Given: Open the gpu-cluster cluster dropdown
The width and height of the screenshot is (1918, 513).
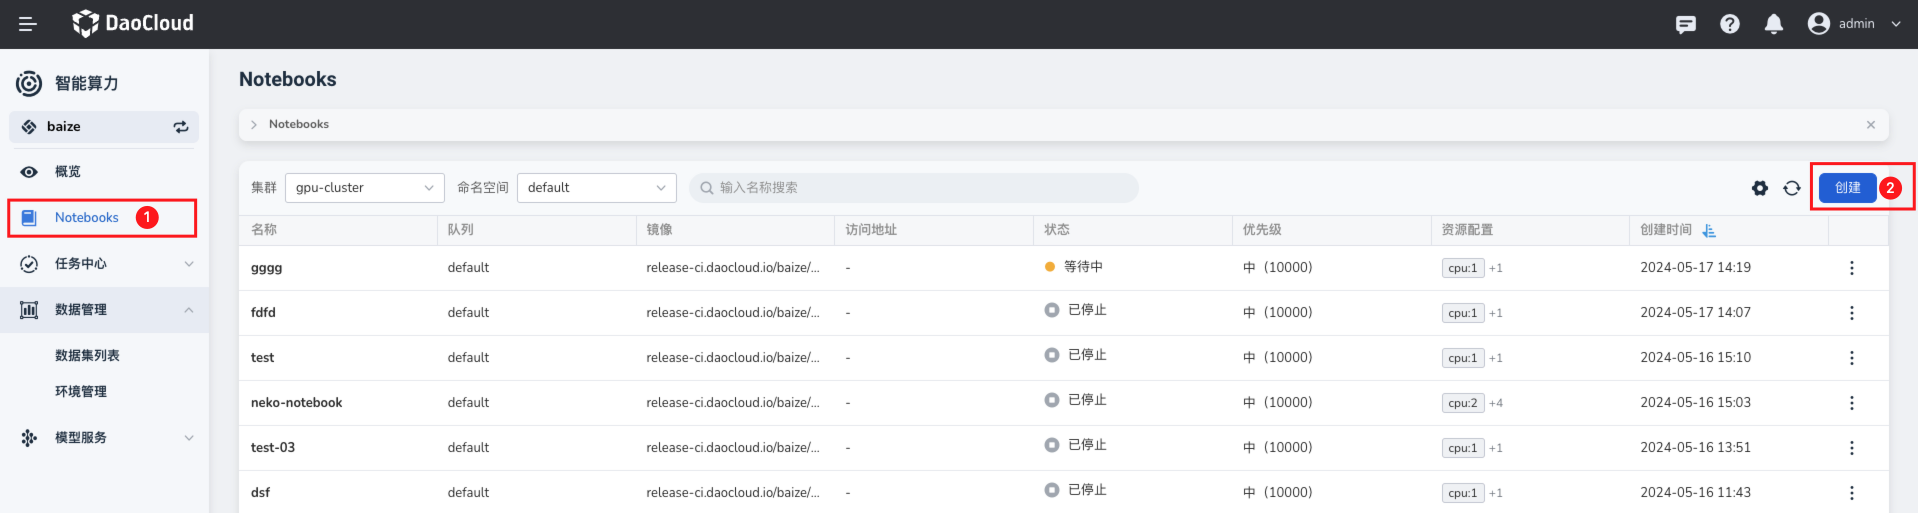Looking at the screenshot, I should 364,188.
